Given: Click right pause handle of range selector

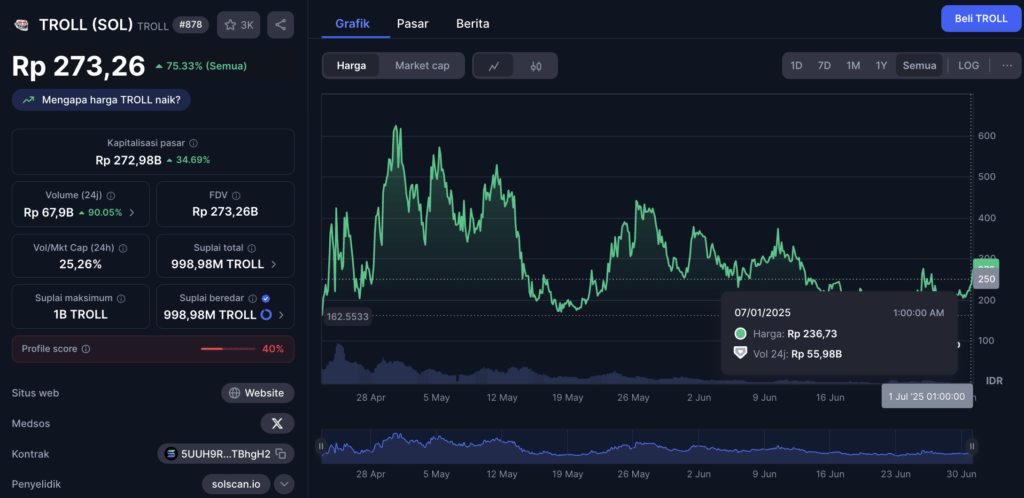Looking at the screenshot, I should [x=972, y=446].
